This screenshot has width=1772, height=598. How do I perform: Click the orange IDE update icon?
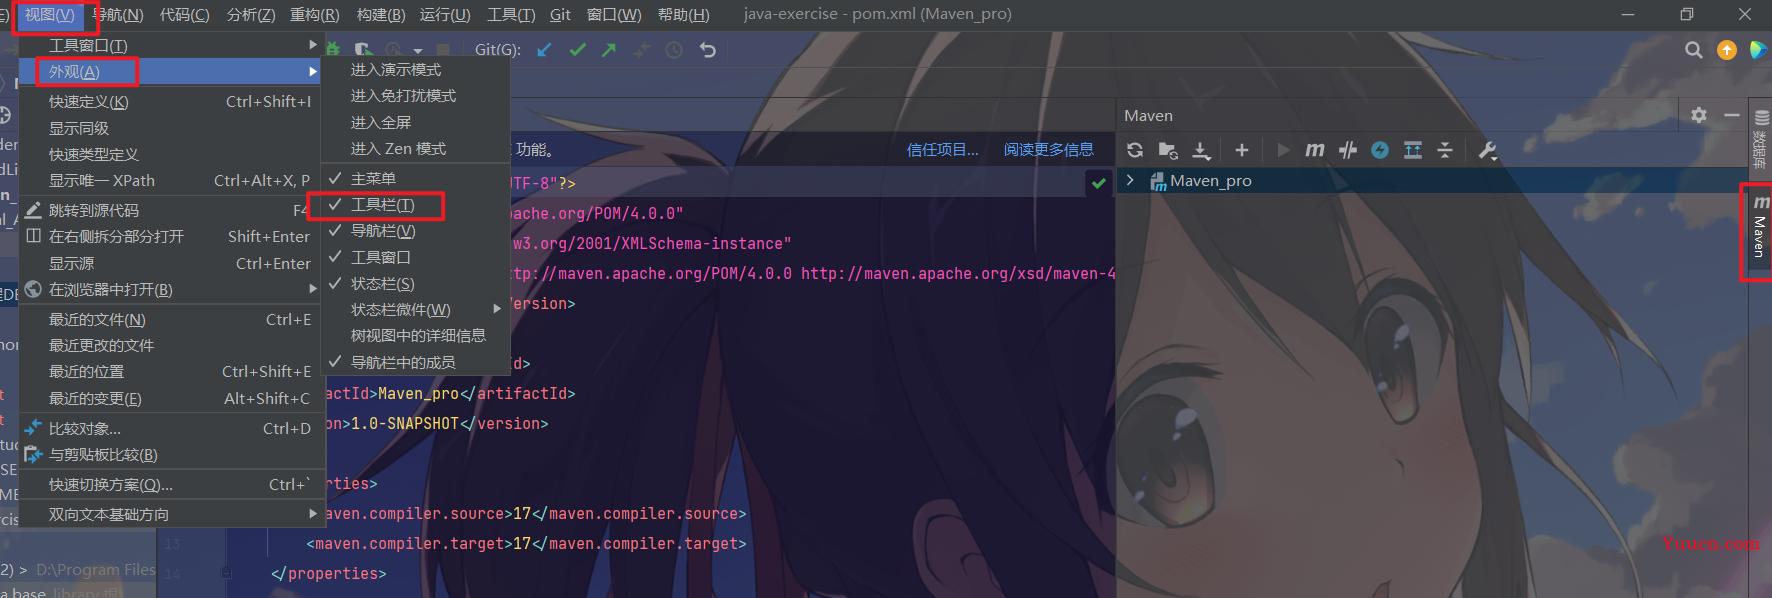point(1727,50)
